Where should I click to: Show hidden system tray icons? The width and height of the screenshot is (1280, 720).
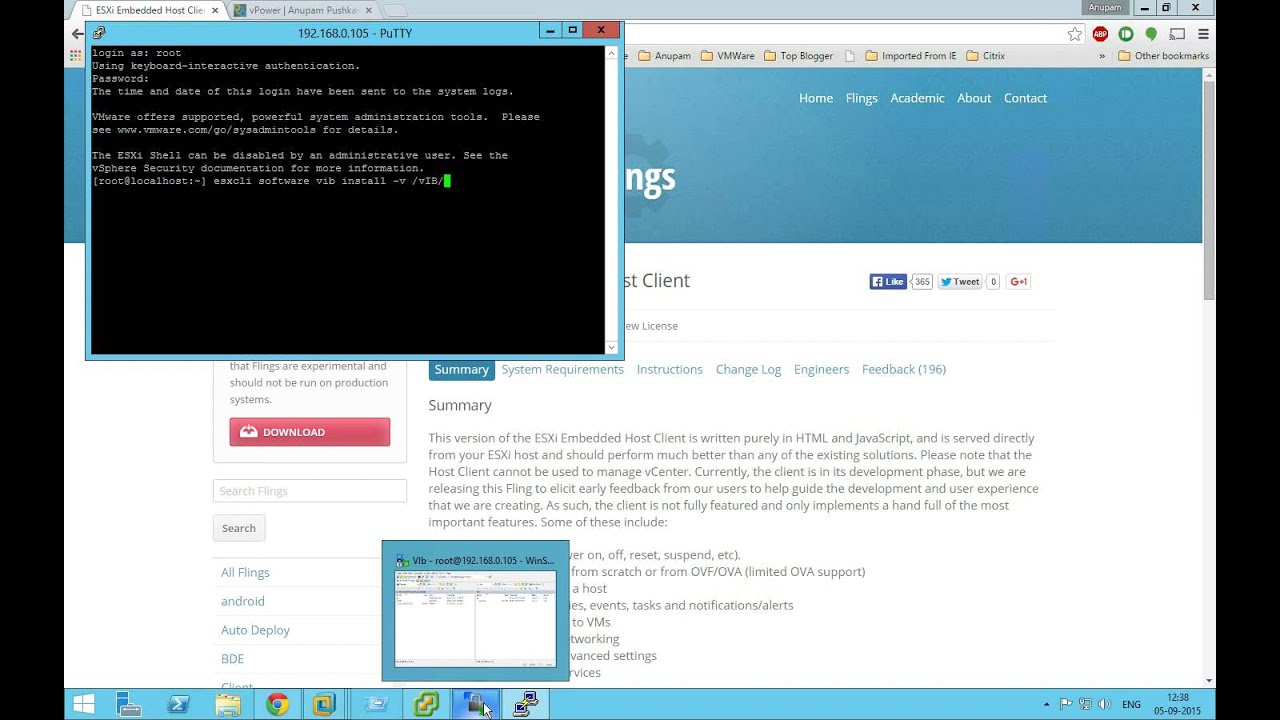[x=1047, y=705]
